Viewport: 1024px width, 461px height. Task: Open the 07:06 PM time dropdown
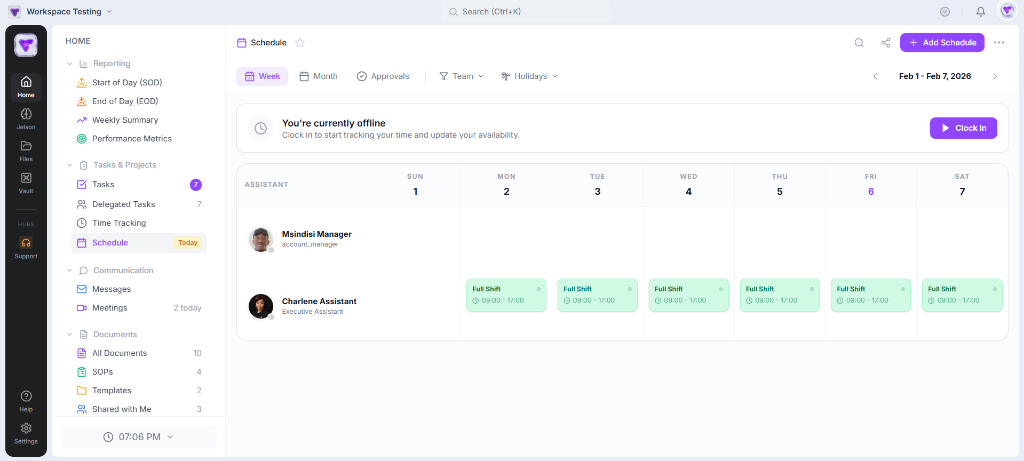[x=138, y=437]
